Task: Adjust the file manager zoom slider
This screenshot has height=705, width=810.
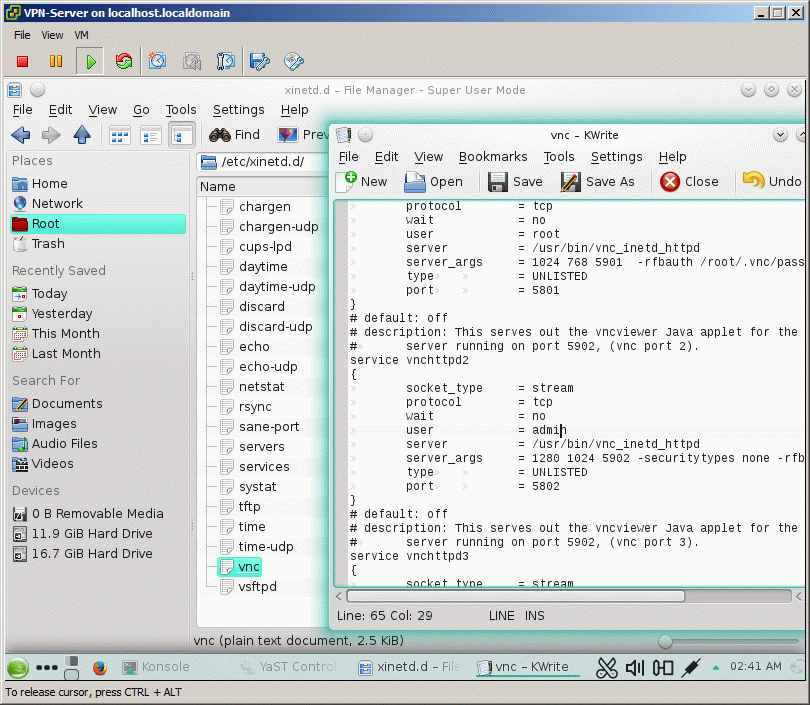Action: (666, 641)
